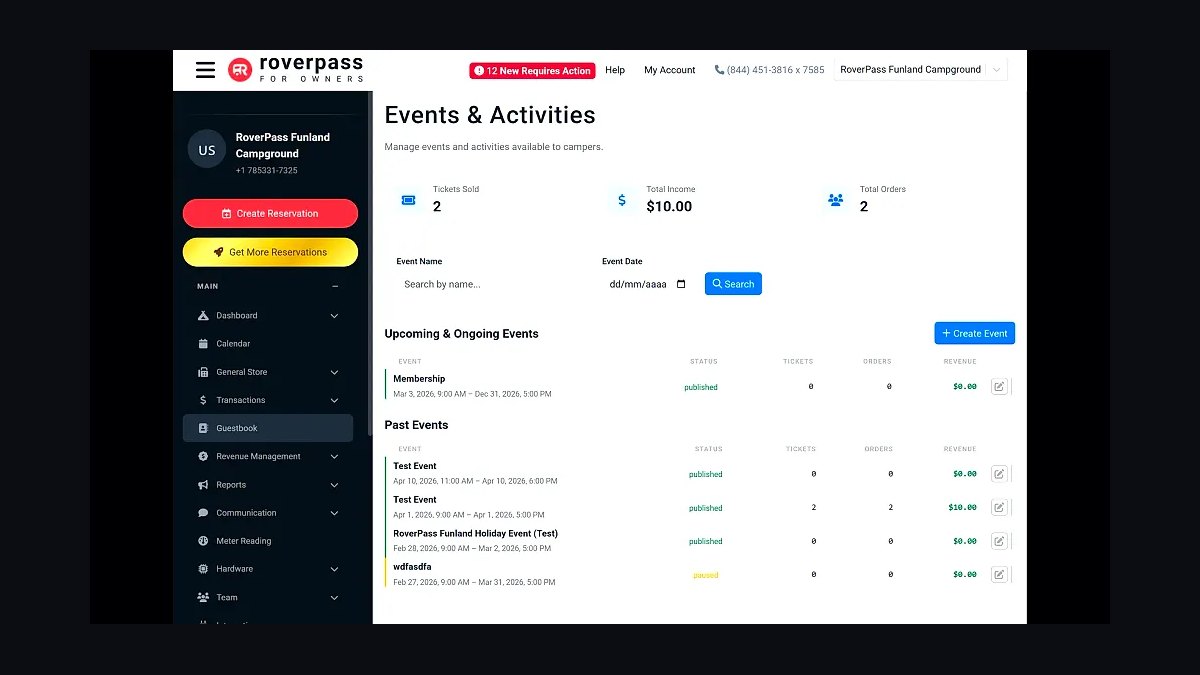Viewport: 1200px width, 675px height.
Task: Click the Total Orders people icon
Action: pyautogui.click(x=836, y=200)
